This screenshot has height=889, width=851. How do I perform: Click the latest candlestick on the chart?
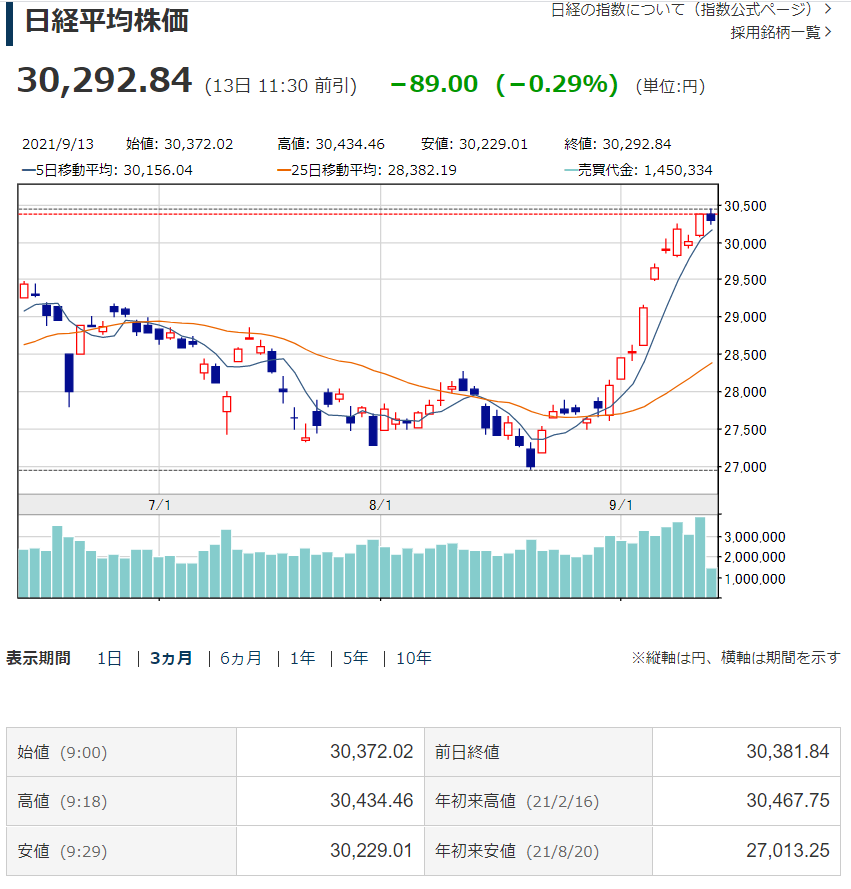click(710, 217)
